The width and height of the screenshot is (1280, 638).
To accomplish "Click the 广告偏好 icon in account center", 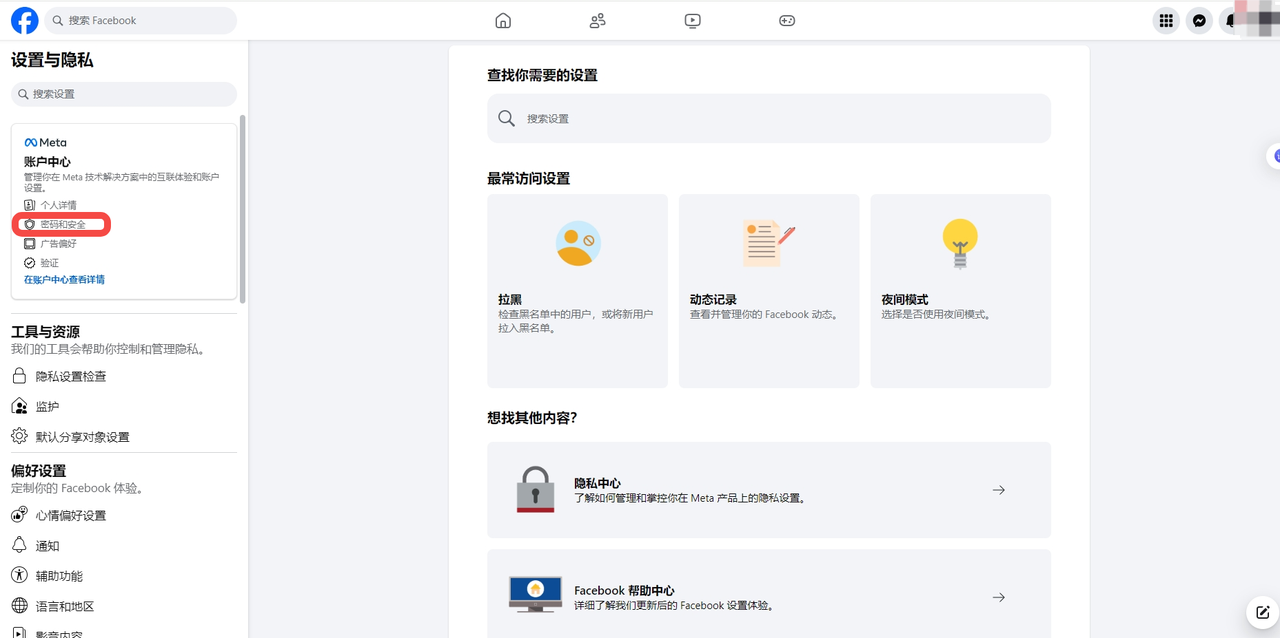I will [x=30, y=243].
